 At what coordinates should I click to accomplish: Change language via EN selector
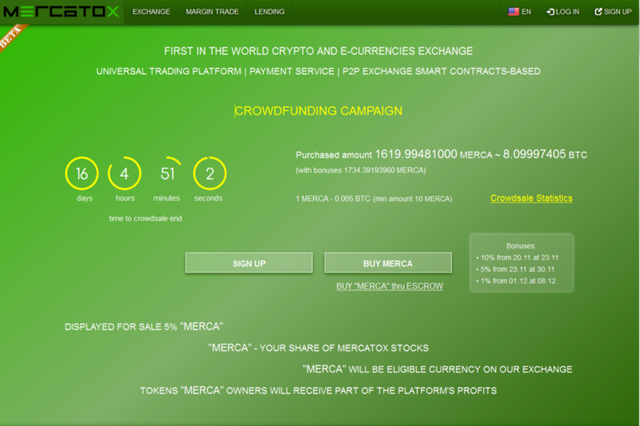527,12
